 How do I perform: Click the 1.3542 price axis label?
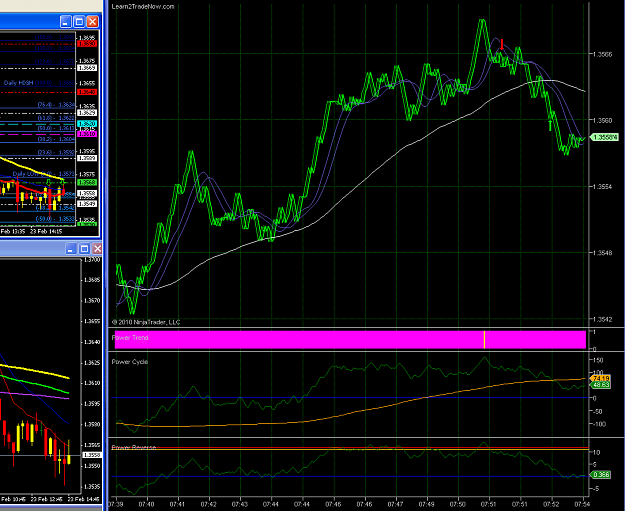pos(603,319)
